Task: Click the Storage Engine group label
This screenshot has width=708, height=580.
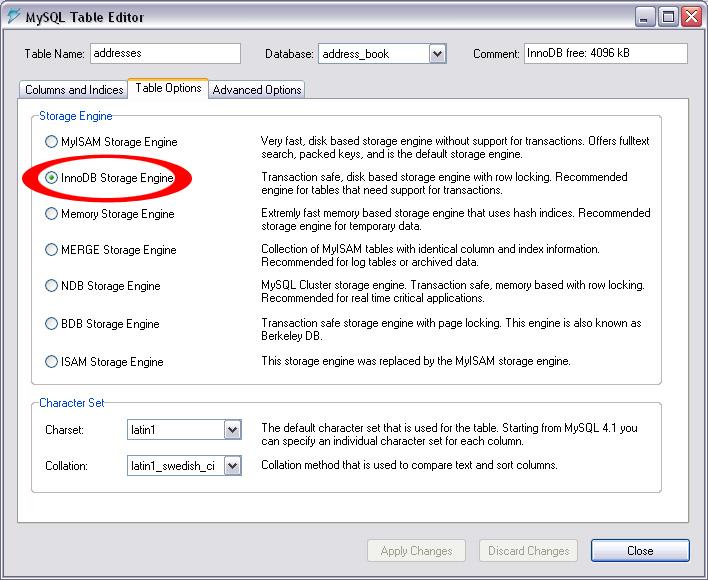Action: 75,116
